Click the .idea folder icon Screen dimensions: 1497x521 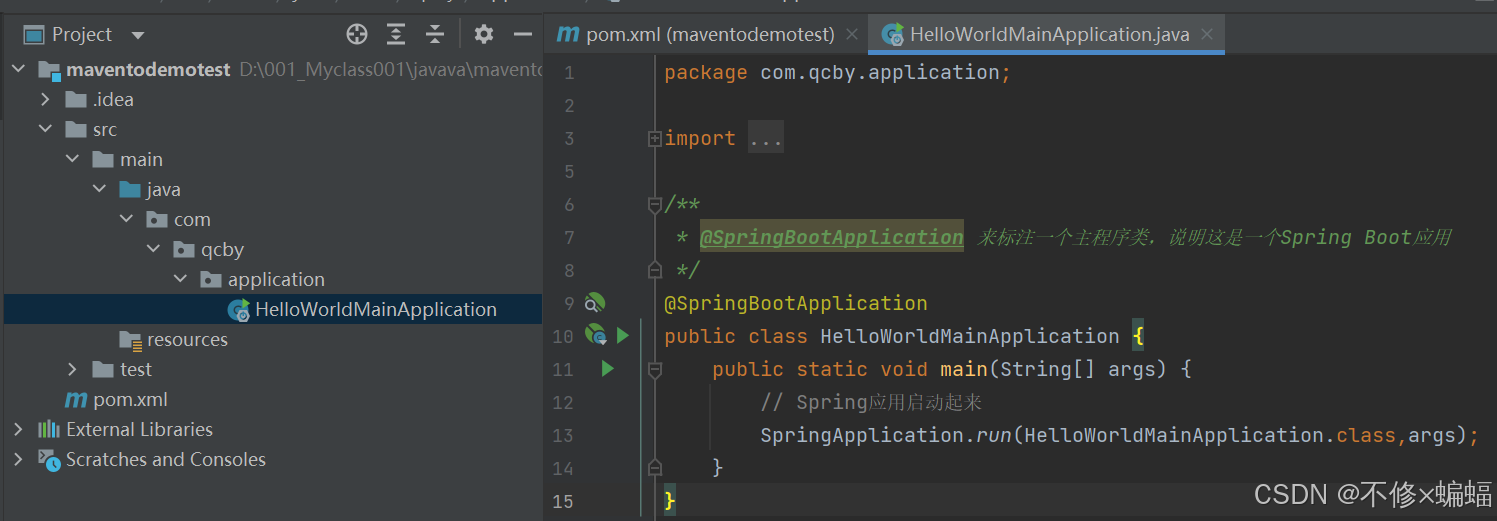click(x=76, y=100)
